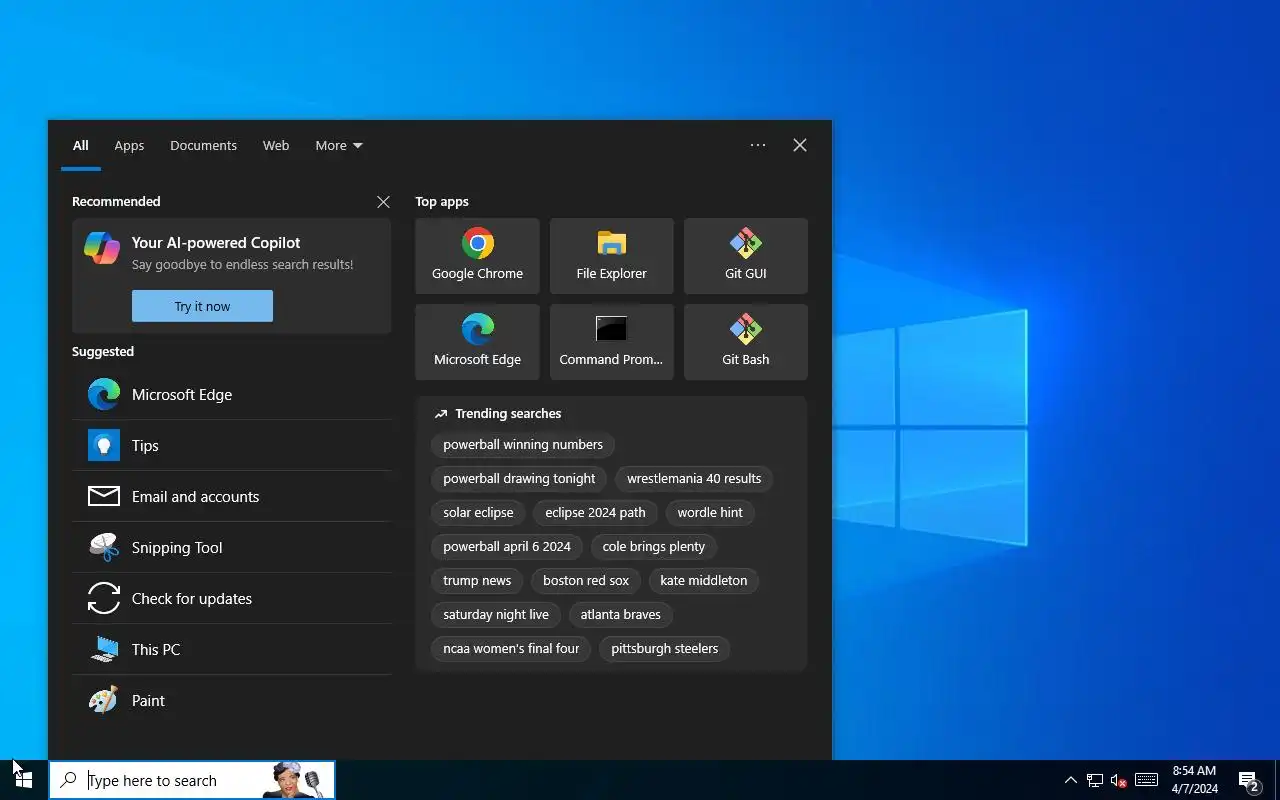Open the notification center icon
Viewport: 1280px width, 800px height.
(x=1248, y=780)
